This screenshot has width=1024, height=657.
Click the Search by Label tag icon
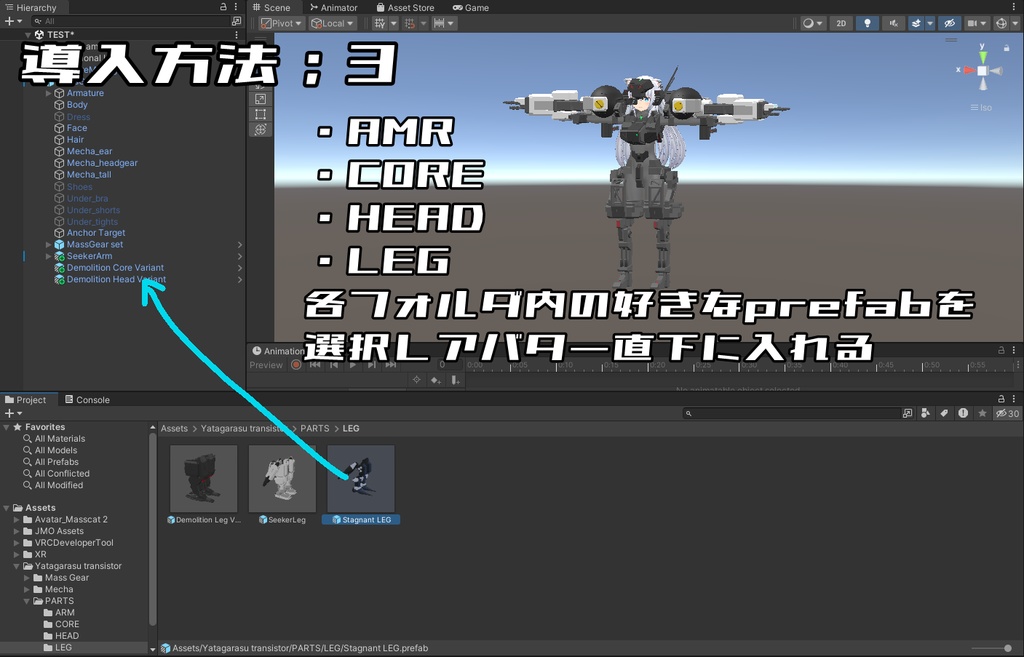click(x=944, y=413)
